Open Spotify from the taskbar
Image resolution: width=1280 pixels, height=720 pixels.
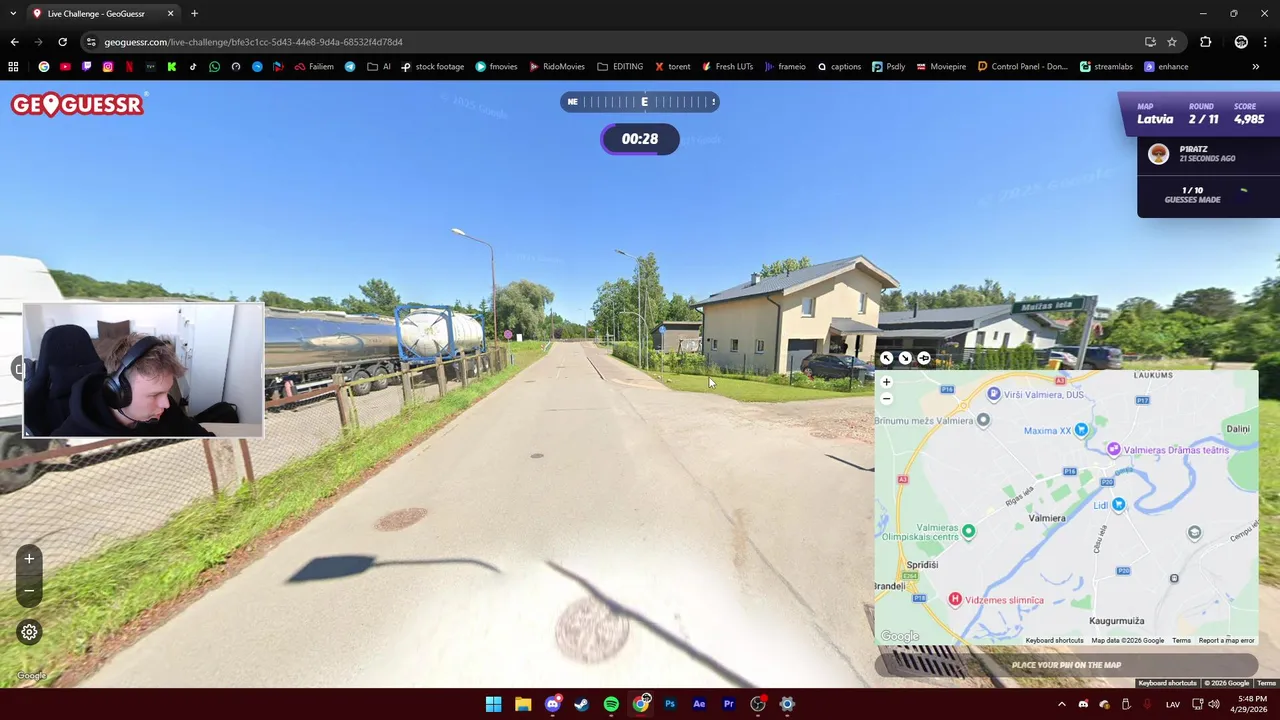(611, 704)
